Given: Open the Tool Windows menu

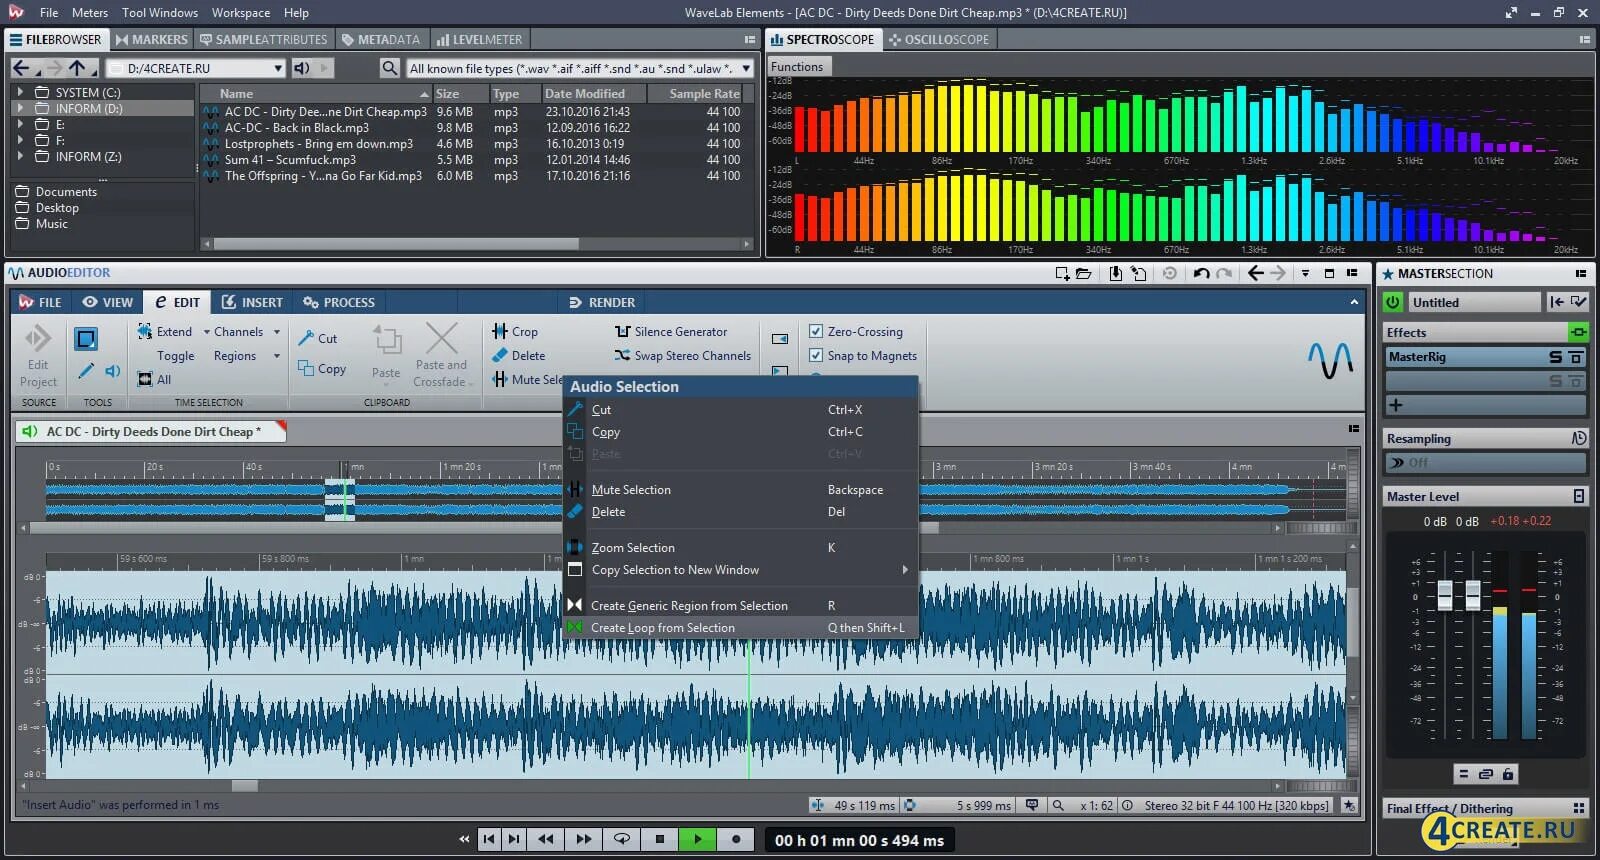Looking at the screenshot, I should [x=160, y=13].
